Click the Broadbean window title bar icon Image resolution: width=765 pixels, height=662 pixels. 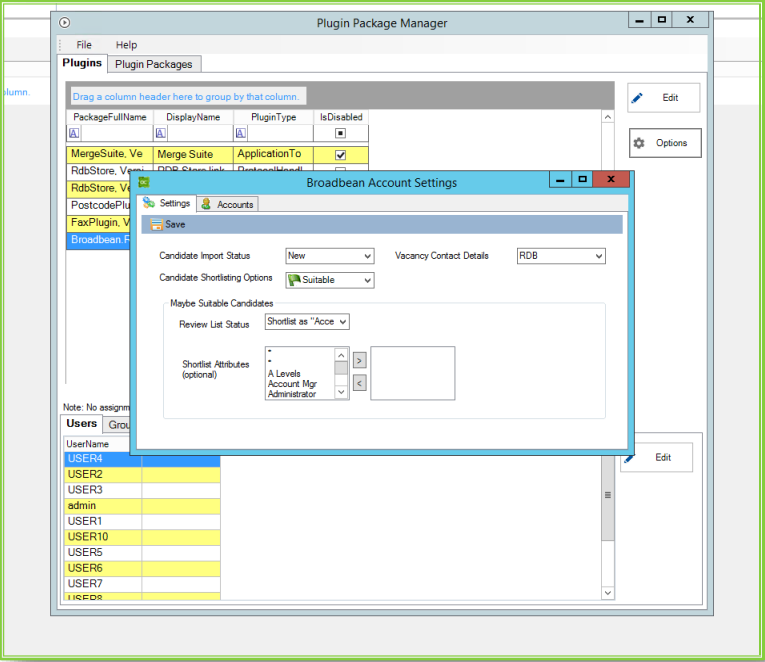pos(143,182)
